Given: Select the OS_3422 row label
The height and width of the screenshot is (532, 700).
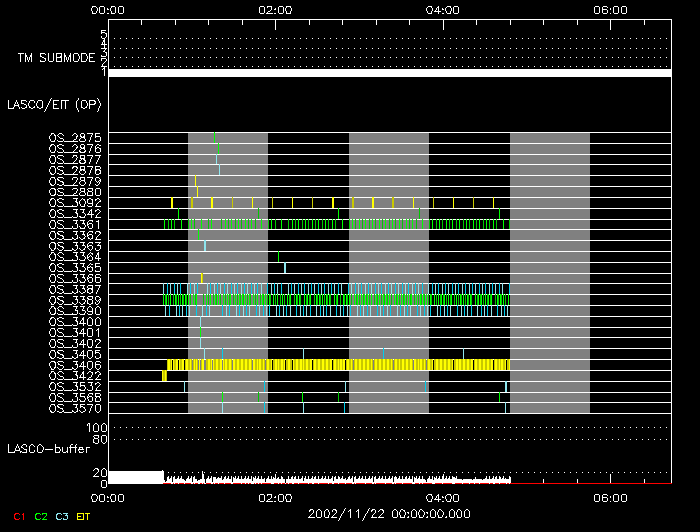Looking at the screenshot, I should 75,376.
